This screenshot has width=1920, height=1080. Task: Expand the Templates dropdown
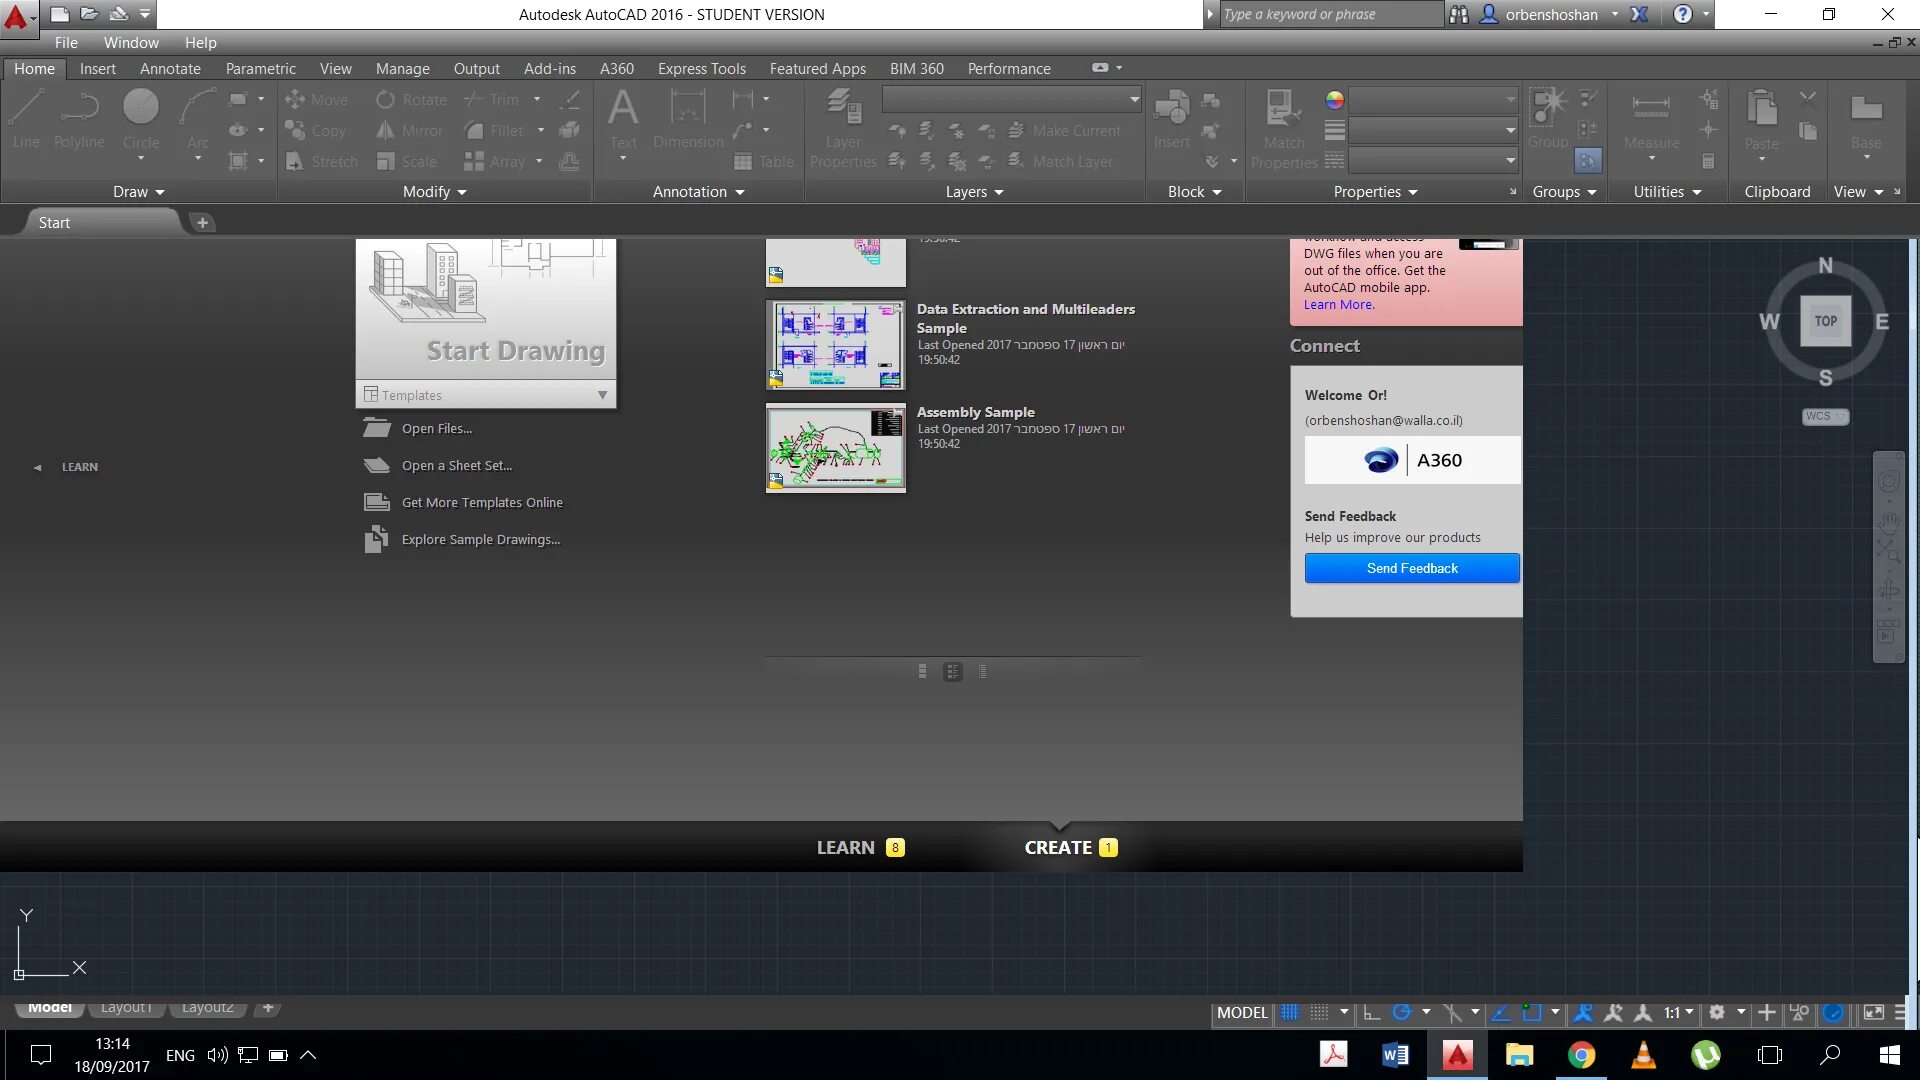[602, 395]
